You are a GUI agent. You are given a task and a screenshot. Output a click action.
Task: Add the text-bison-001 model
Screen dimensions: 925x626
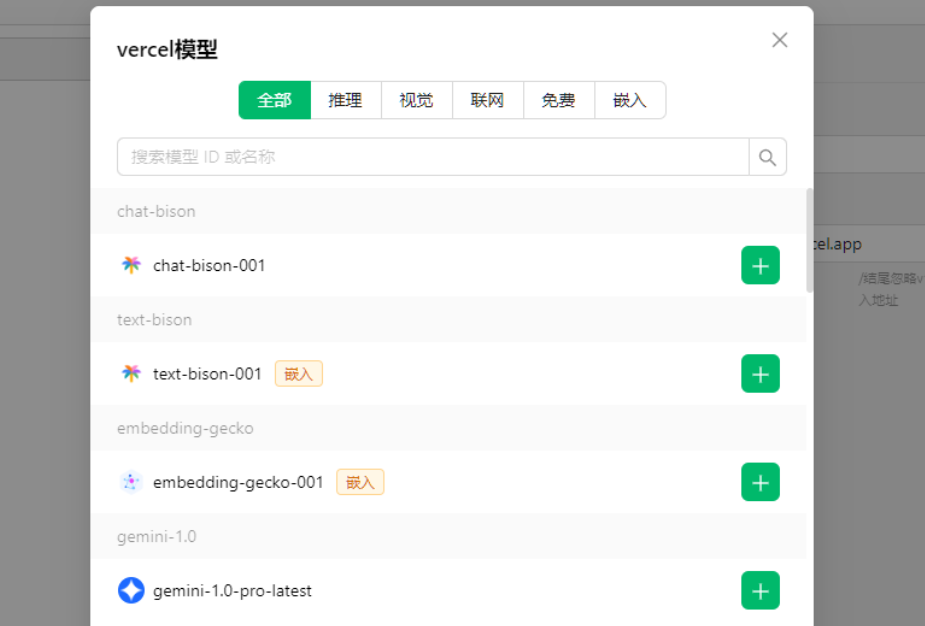(x=760, y=374)
